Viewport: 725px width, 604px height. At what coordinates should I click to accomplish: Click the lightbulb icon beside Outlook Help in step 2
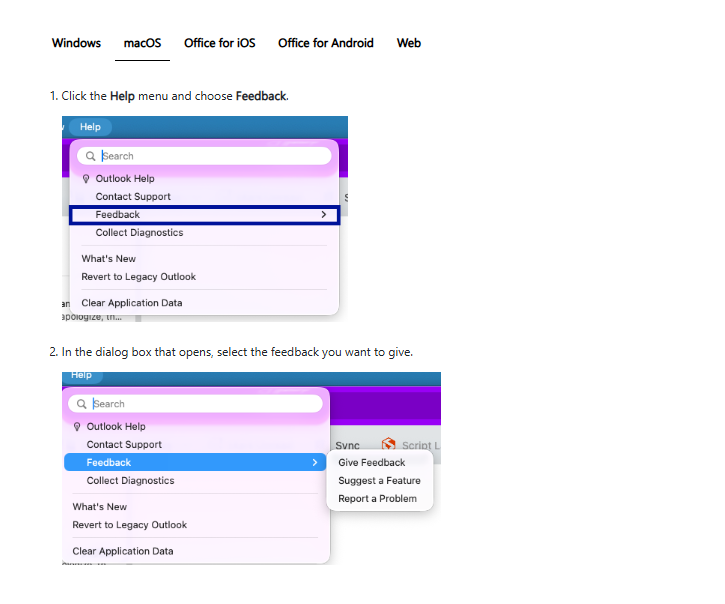77,426
